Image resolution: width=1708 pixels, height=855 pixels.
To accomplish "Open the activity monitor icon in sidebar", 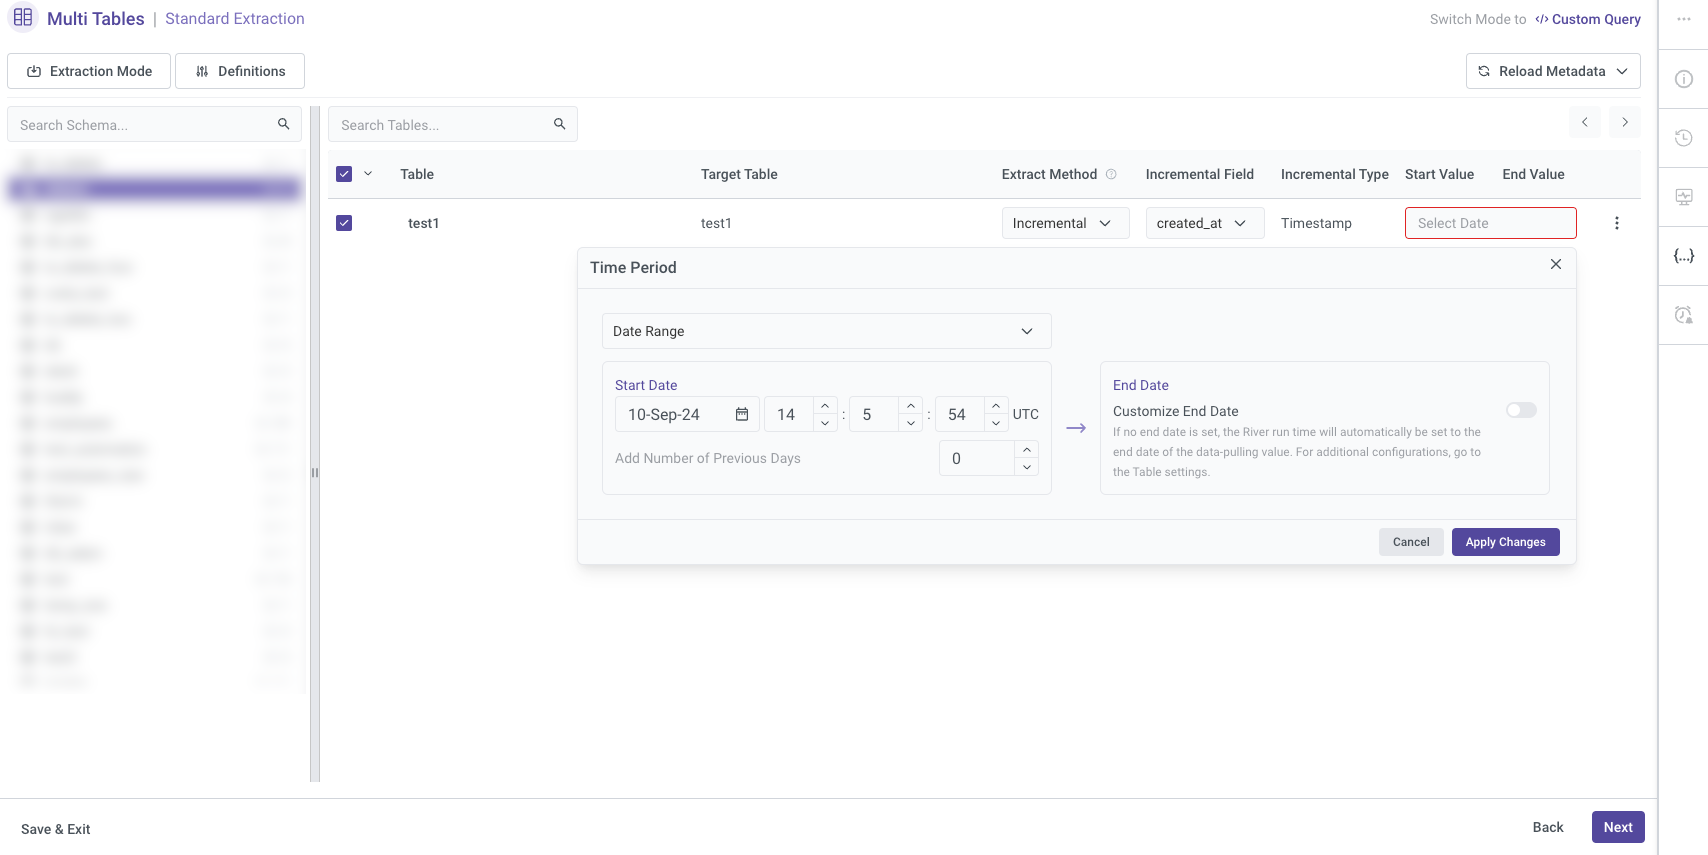I will [1684, 197].
